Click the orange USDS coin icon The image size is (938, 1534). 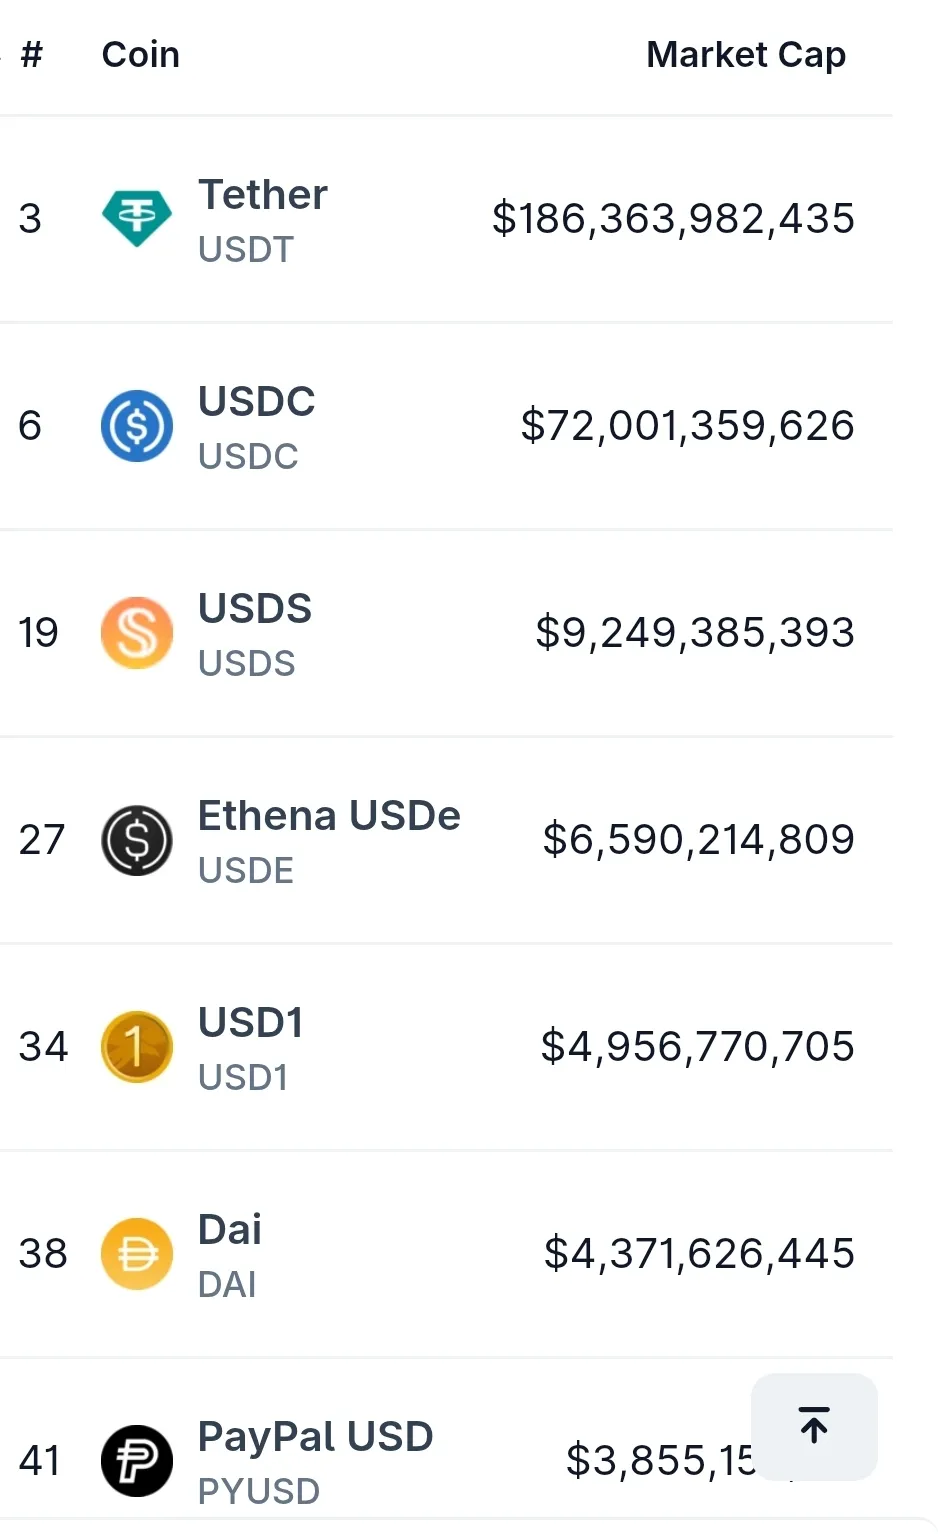[137, 632]
